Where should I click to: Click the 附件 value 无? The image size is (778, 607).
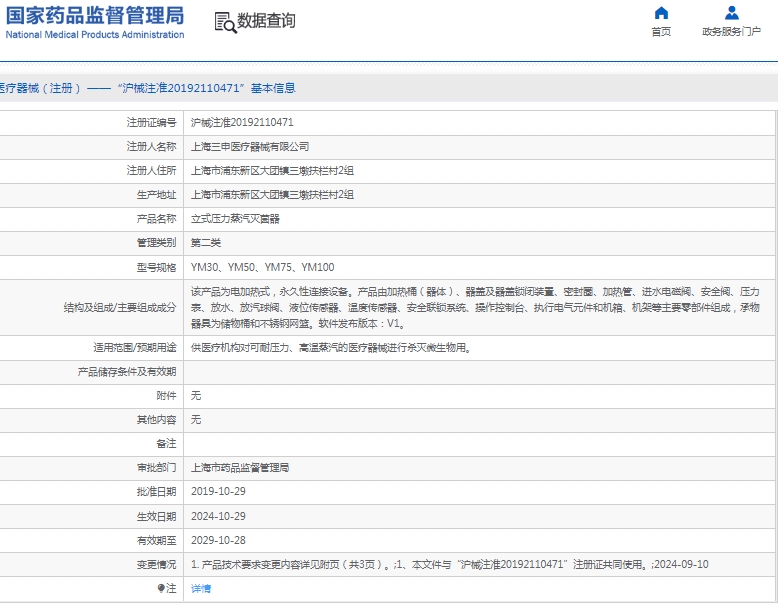coord(196,396)
